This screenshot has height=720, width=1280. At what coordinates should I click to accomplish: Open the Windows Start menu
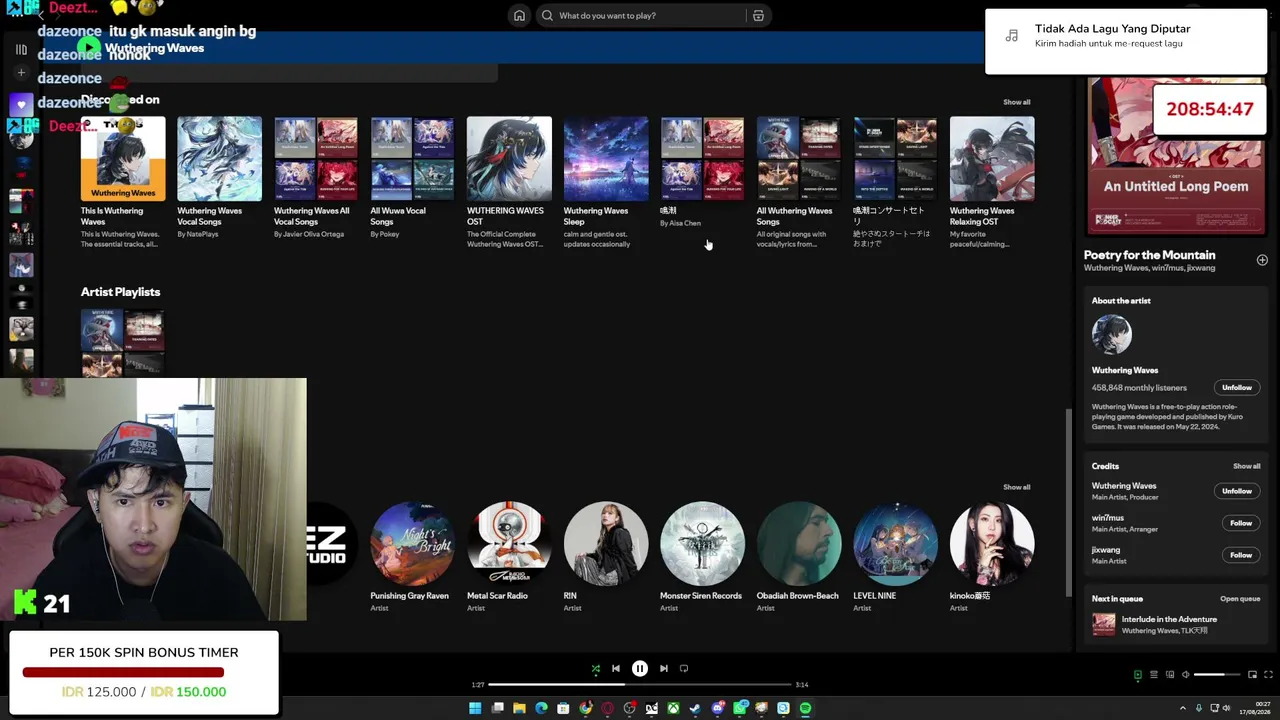(475, 708)
